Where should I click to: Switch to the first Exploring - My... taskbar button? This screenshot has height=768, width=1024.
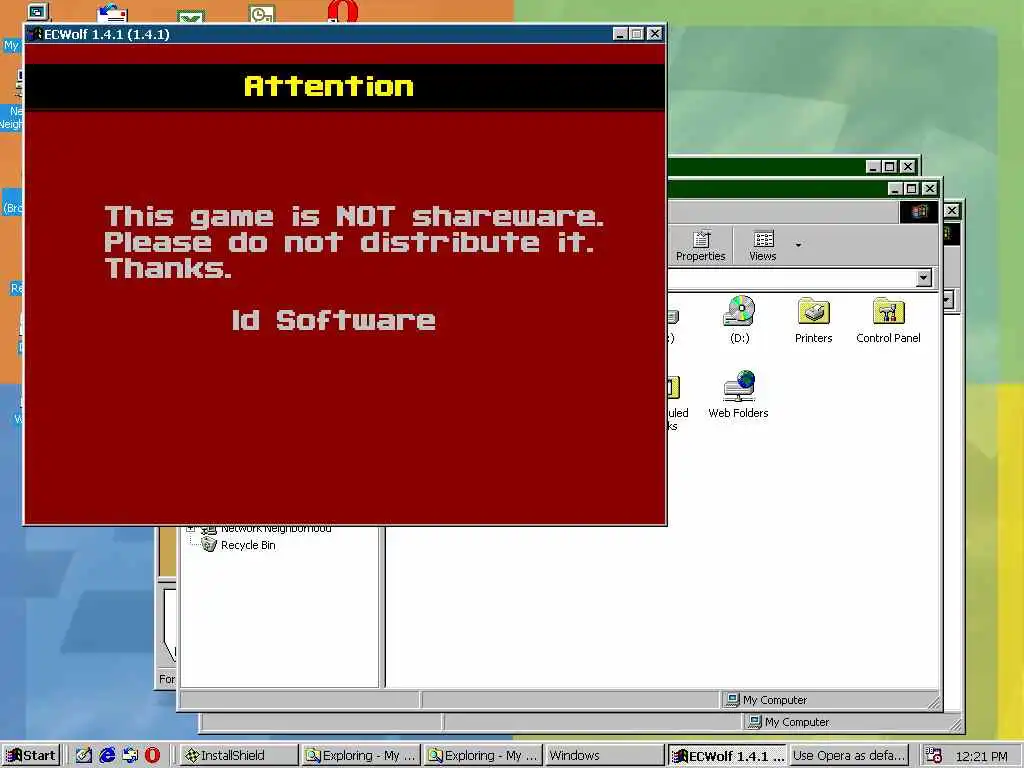click(x=360, y=755)
